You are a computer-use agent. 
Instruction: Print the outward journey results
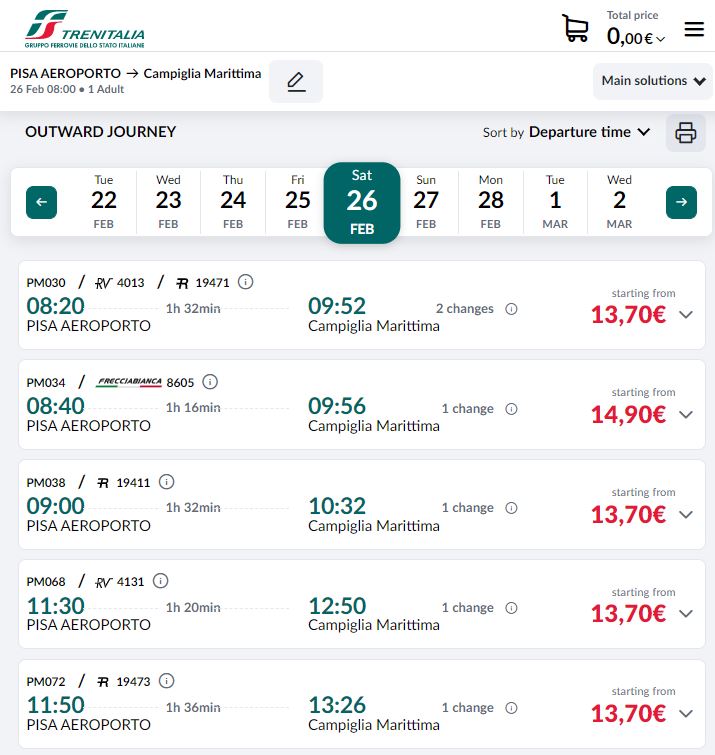(685, 132)
